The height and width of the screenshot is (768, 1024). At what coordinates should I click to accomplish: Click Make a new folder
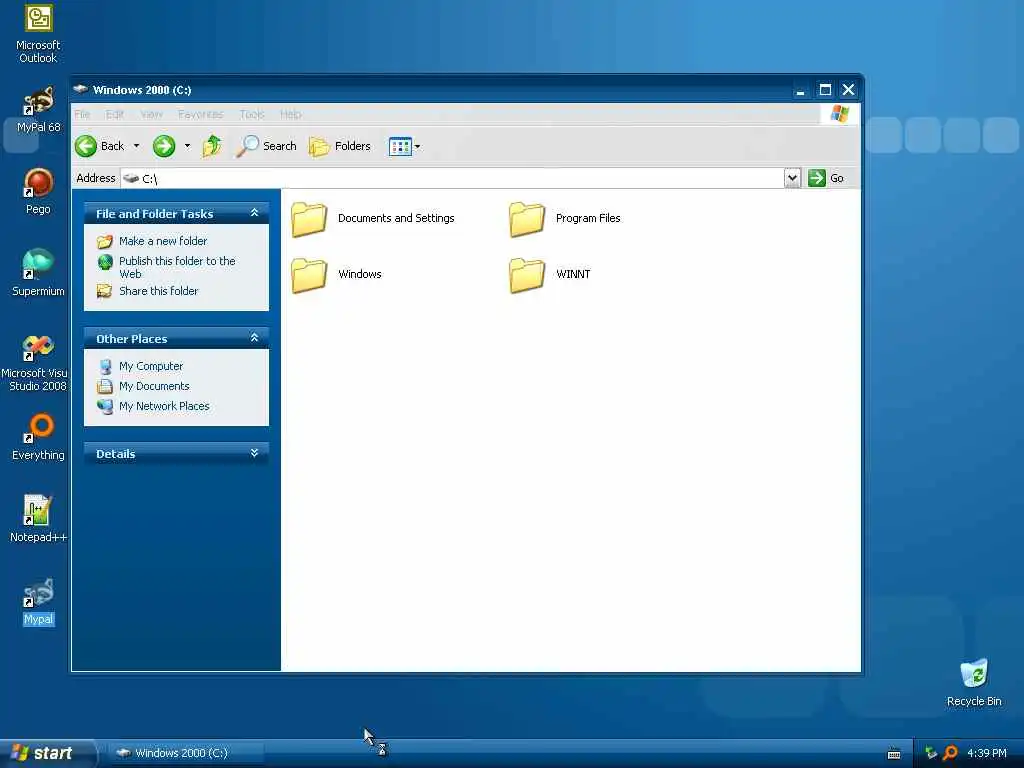pyautogui.click(x=163, y=241)
